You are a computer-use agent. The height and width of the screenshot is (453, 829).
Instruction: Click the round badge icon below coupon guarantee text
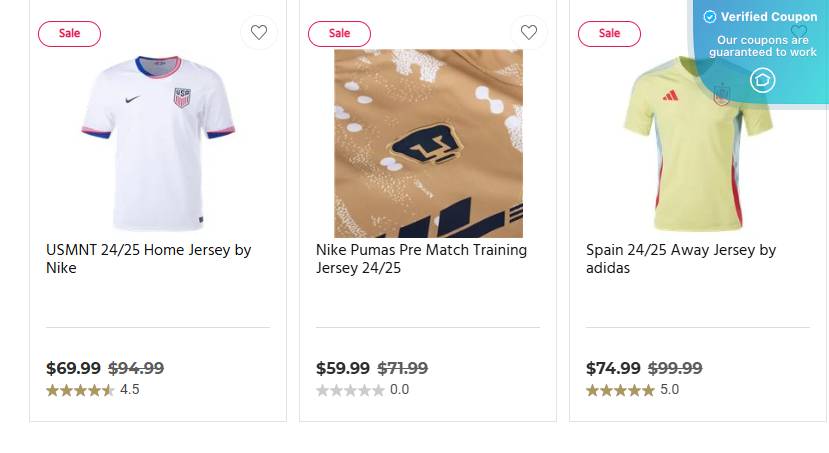pyautogui.click(x=763, y=80)
